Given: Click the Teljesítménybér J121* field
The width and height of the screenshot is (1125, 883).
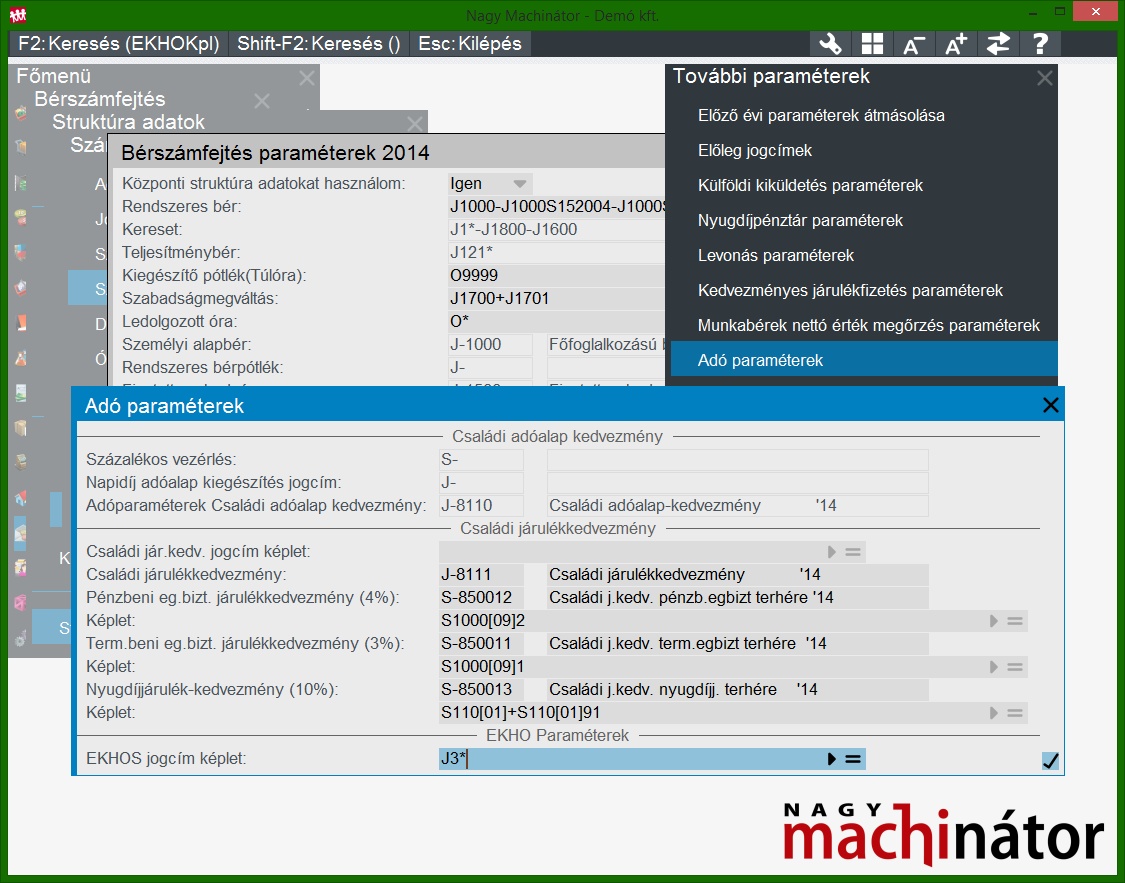Looking at the screenshot, I should 557,252.
